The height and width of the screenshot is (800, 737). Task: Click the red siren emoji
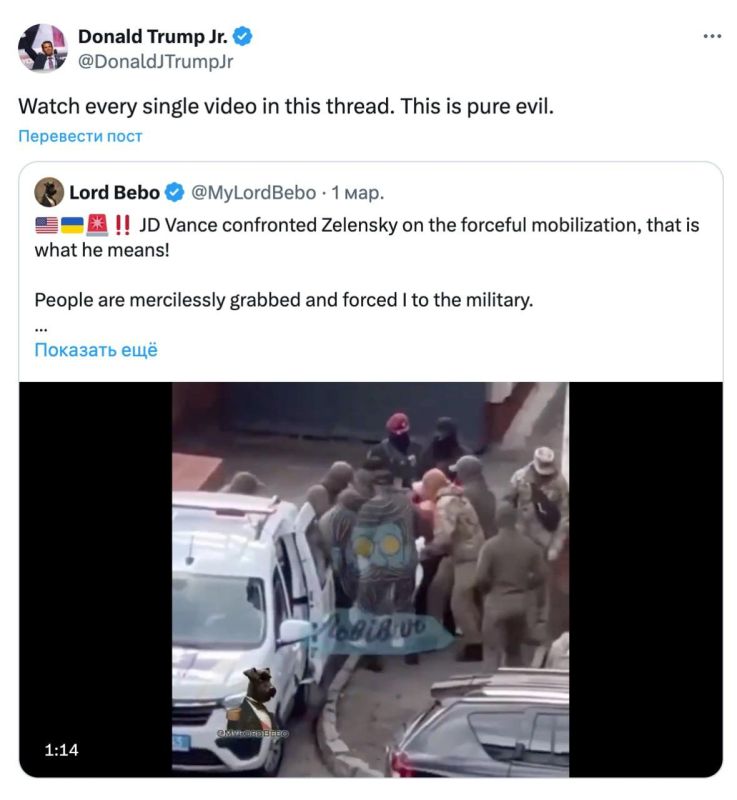click(97, 225)
